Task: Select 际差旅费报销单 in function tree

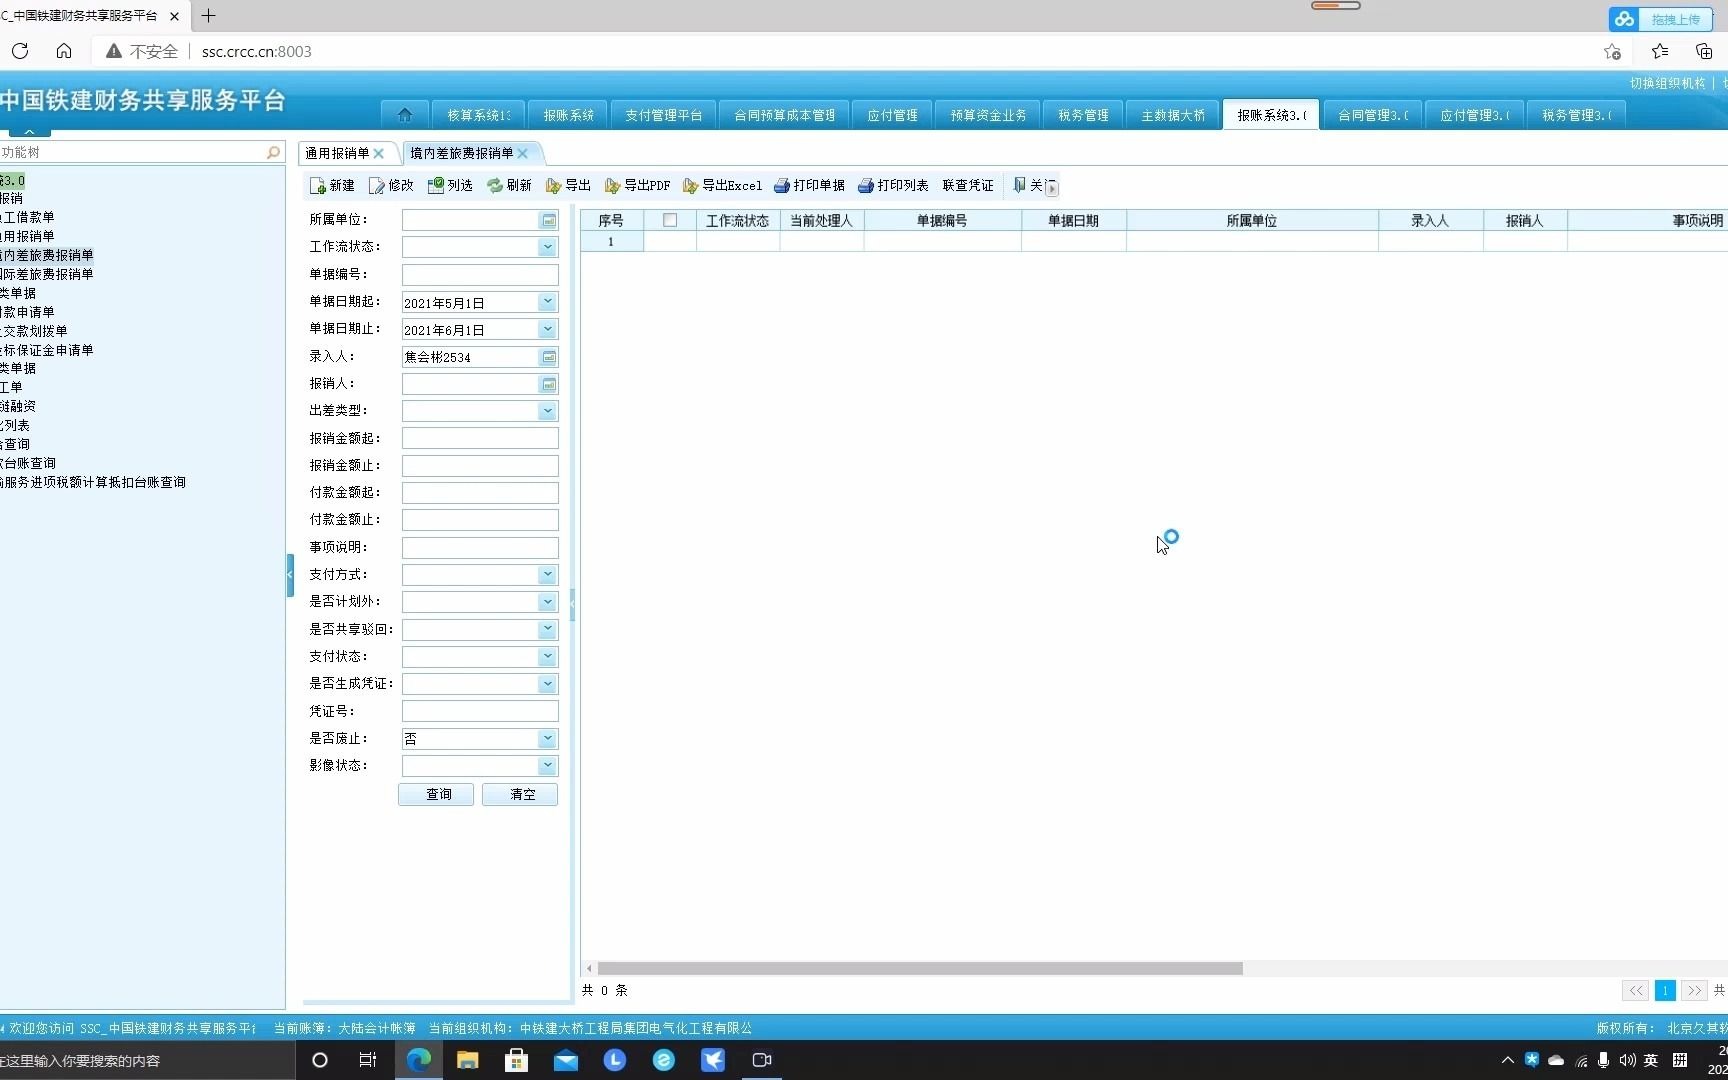Action: [47, 274]
